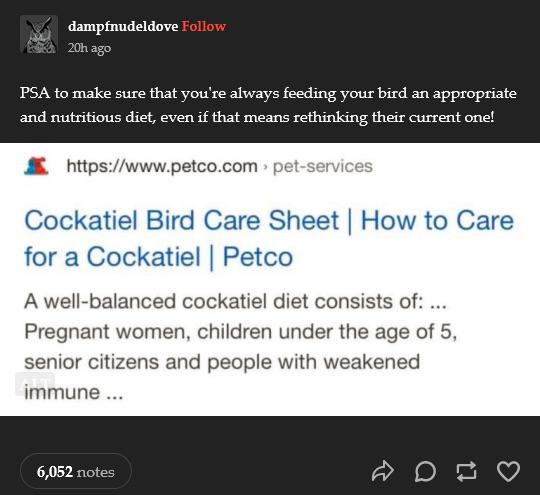Click the 20h ago timestamp permalink

(89, 48)
